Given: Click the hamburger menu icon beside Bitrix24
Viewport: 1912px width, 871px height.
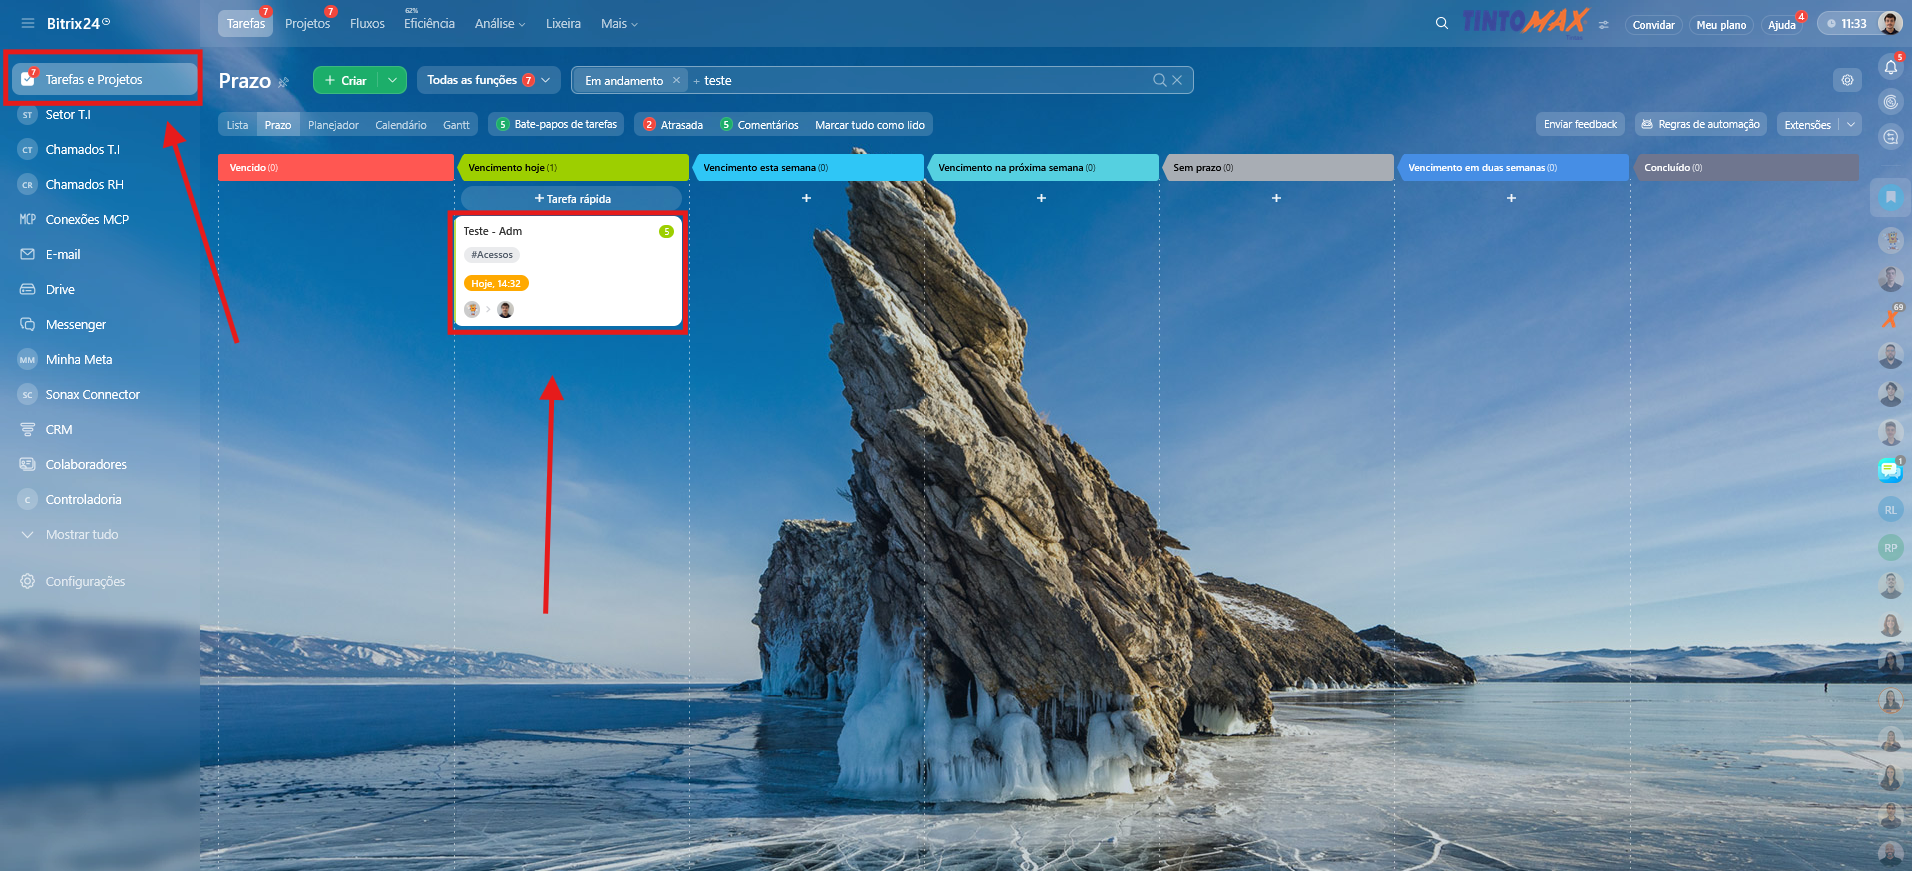Looking at the screenshot, I should [x=27, y=23].
